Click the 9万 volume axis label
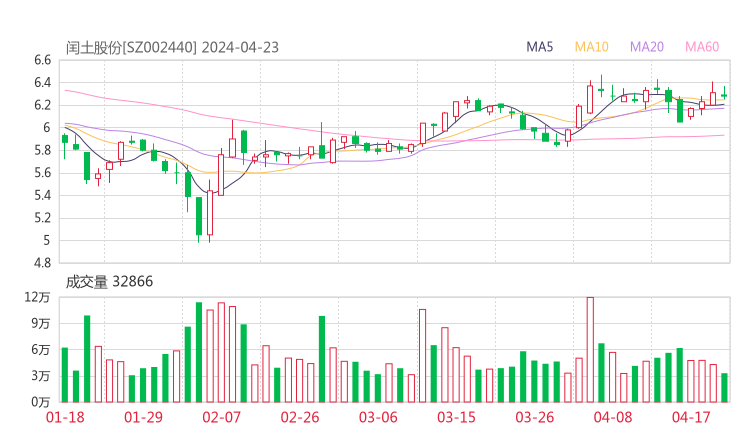Viewport: 740px width, 440px height. point(41,323)
